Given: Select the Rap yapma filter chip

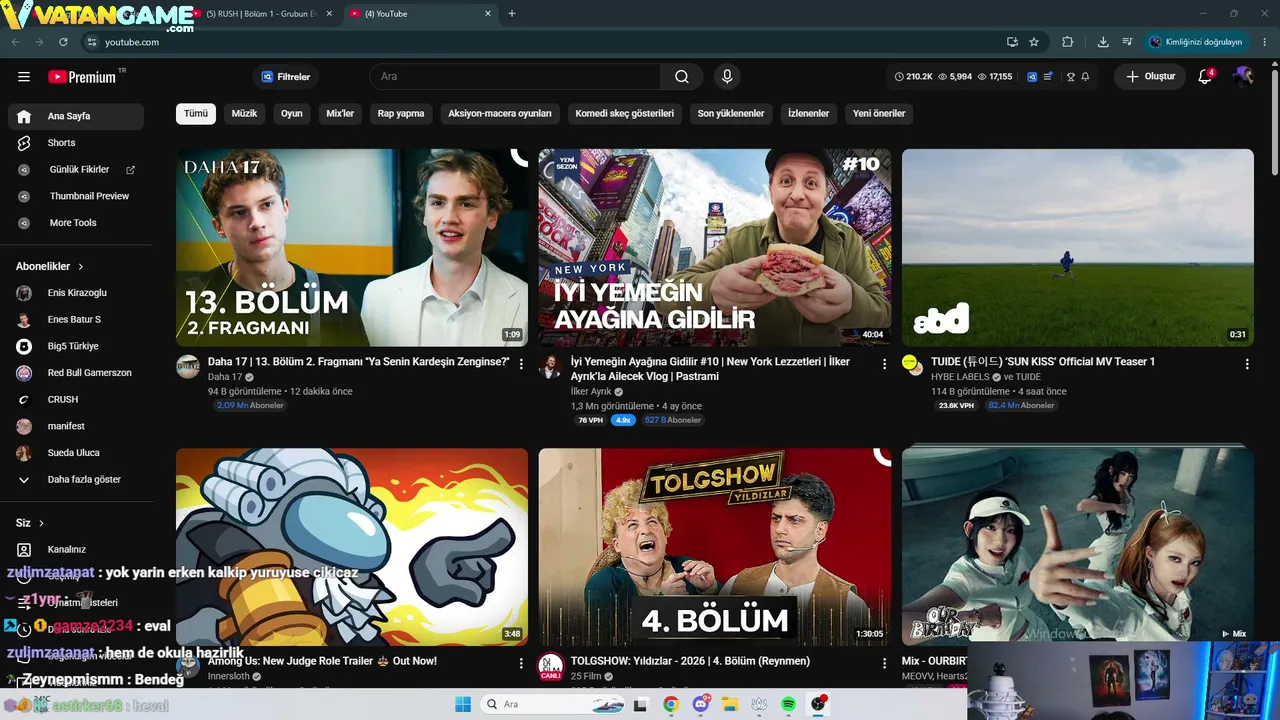Looking at the screenshot, I should [x=401, y=114].
